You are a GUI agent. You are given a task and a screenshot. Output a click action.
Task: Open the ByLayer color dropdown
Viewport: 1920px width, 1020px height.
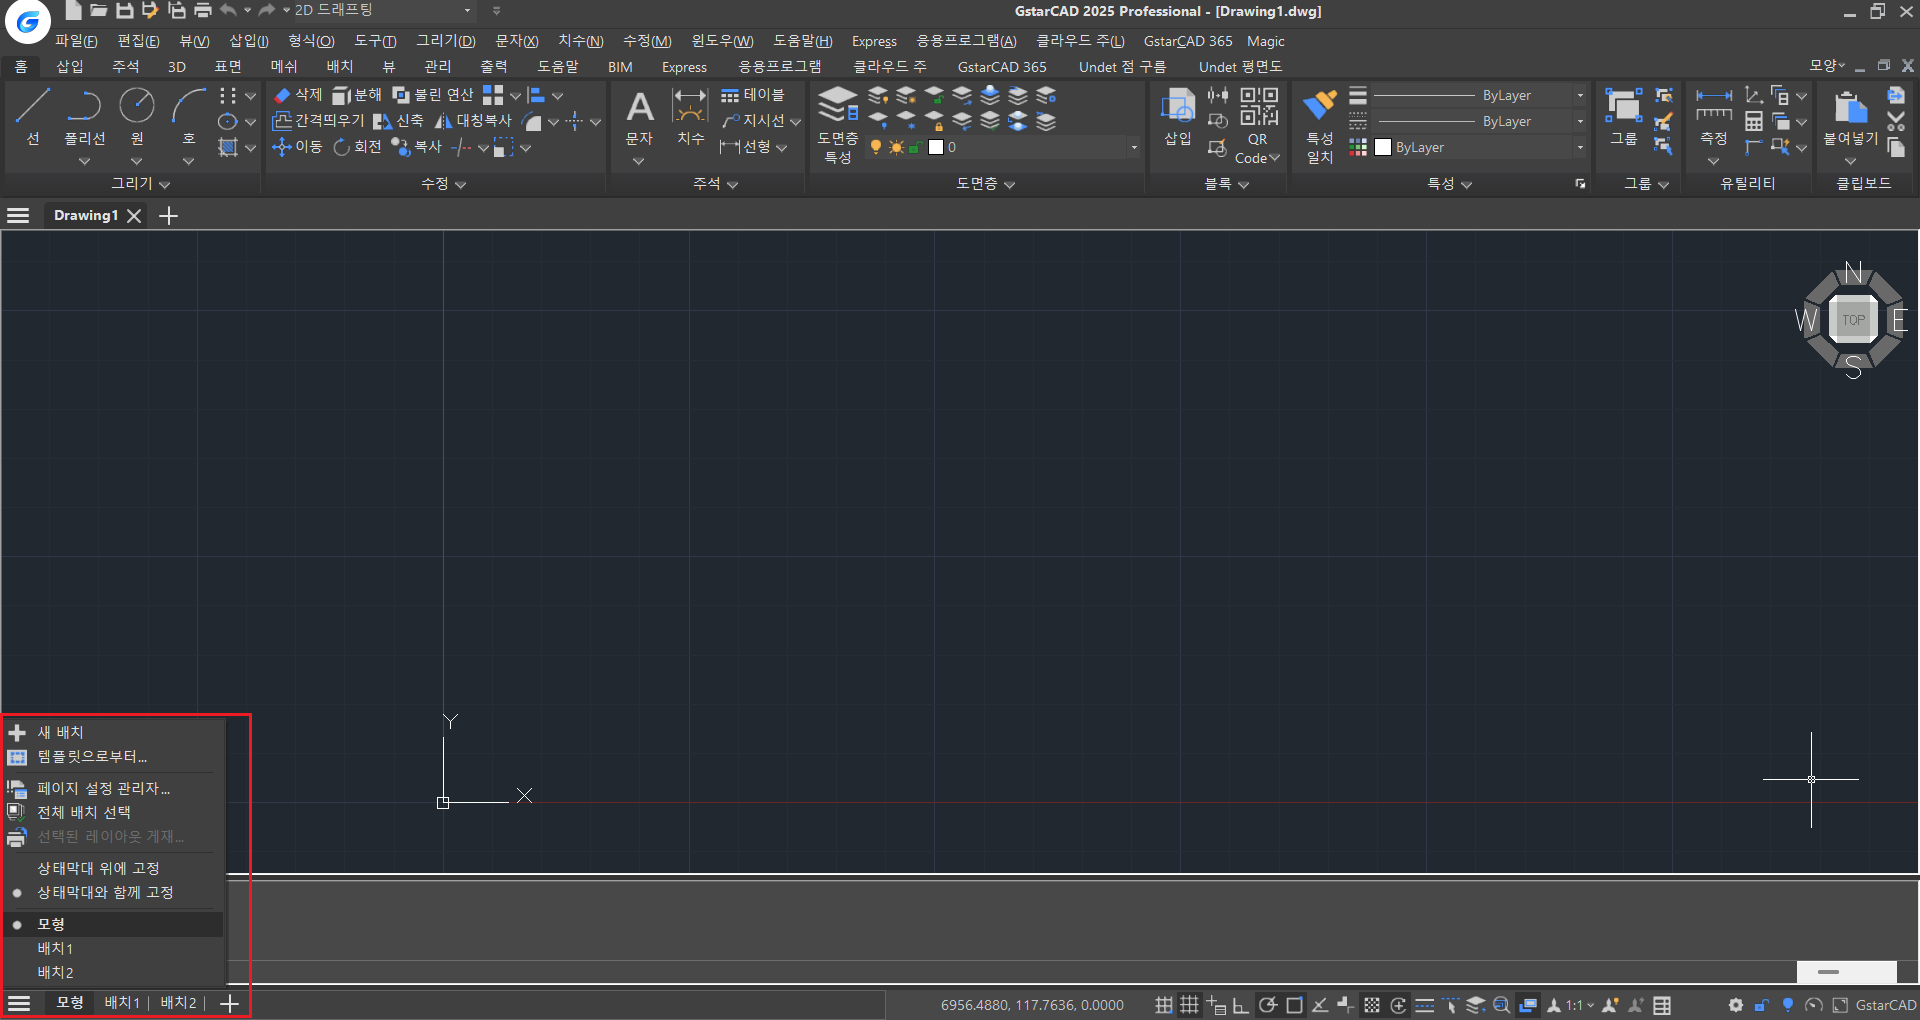(1580, 147)
